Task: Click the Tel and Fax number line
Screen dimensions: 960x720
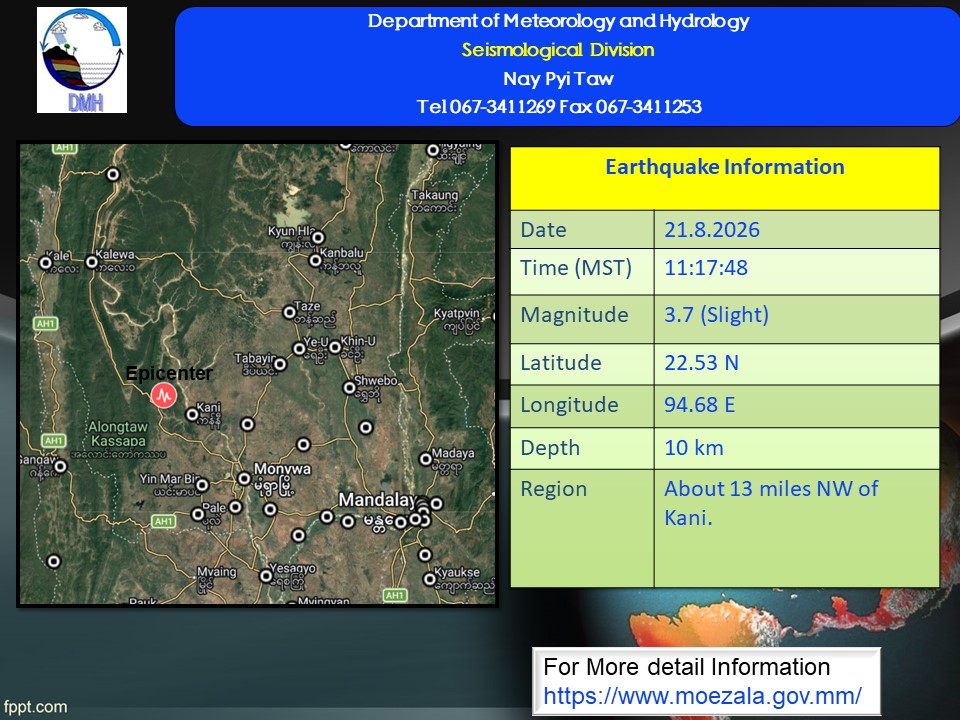Action: tap(559, 107)
